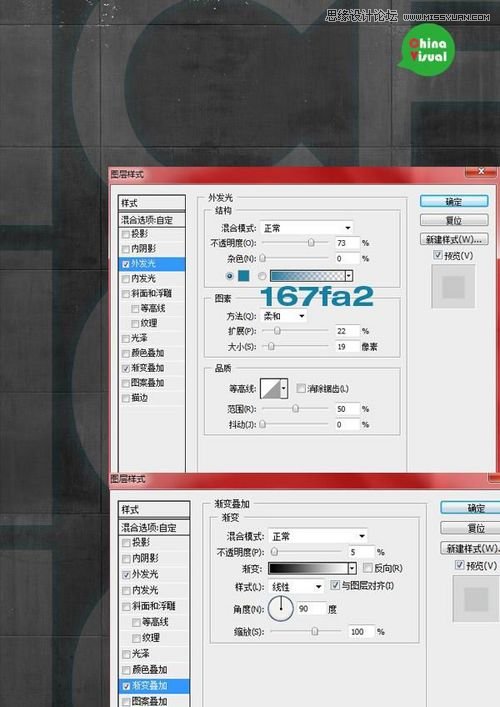Image resolution: width=500 pixels, height=707 pixels.
Task: Toggle 预览(V) in the lower 渐变叠加 dialog
Action: (459, 565)
